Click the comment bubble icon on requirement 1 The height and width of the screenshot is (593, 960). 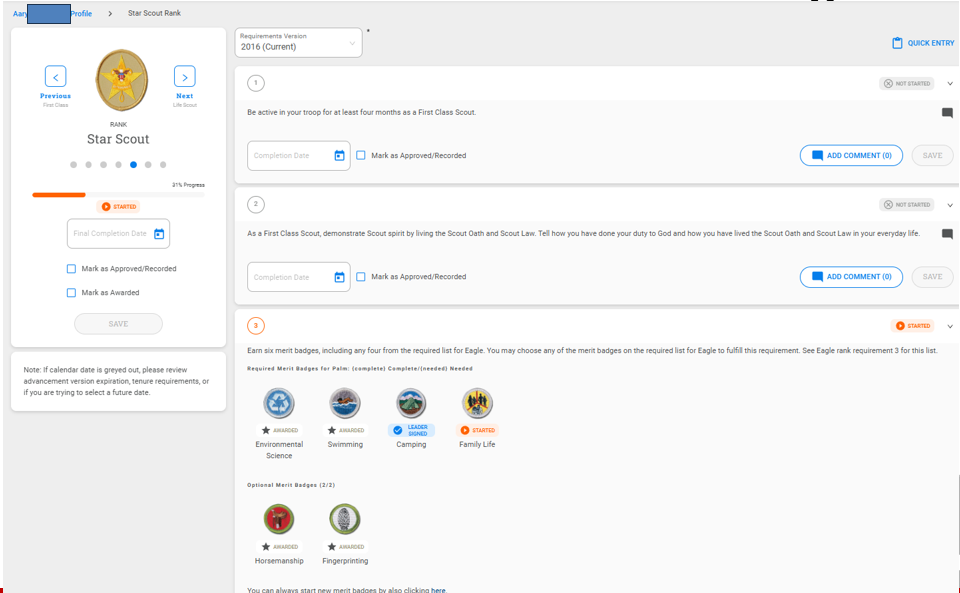(947, 113)
